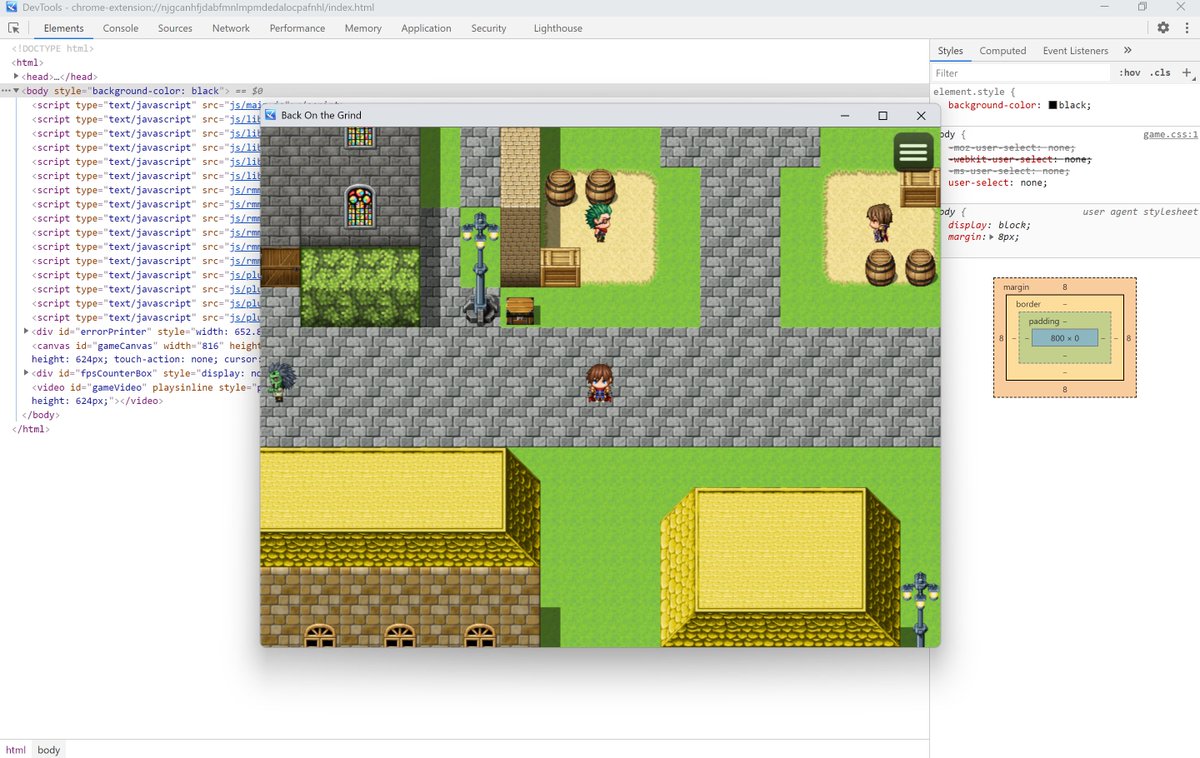Click the display: block property
Image resolution: width=1200 pixels, height=758 pixels.
[989, 225]
